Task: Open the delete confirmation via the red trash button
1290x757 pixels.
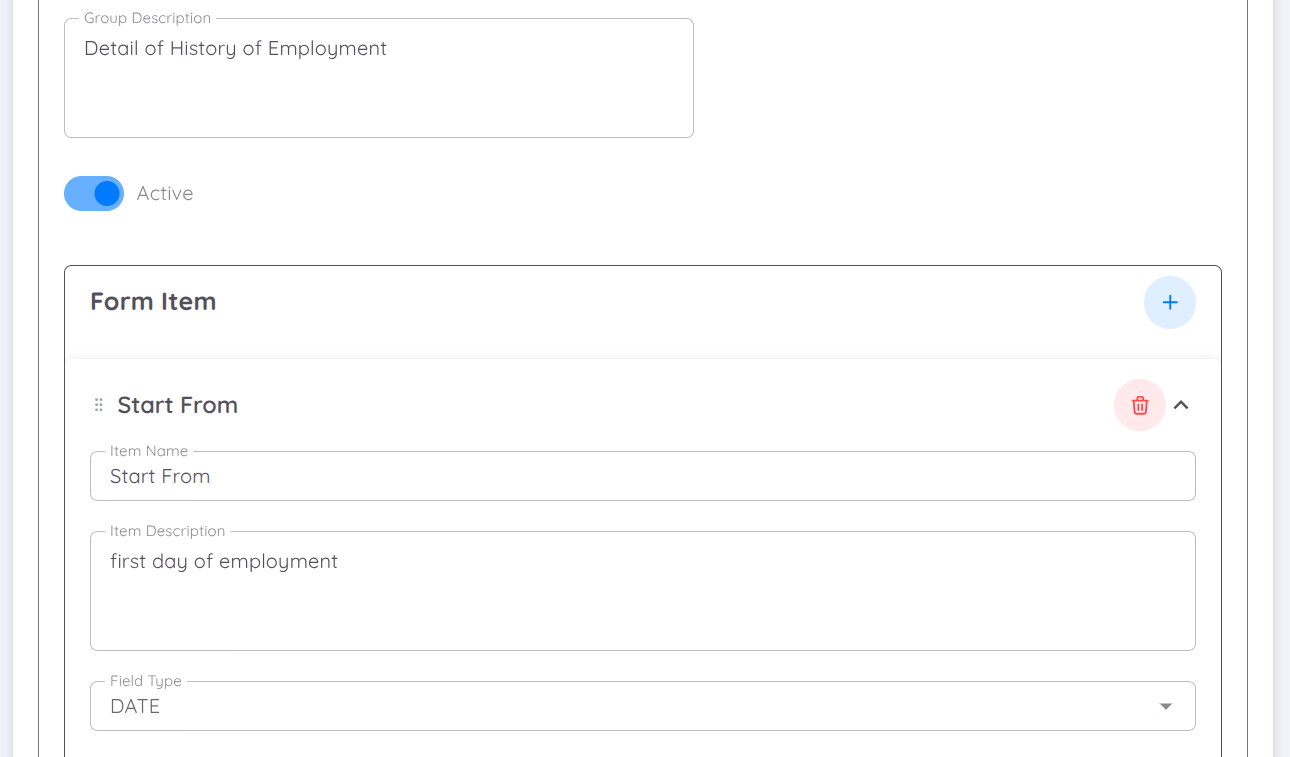Action: click(x=1139, y=405)
